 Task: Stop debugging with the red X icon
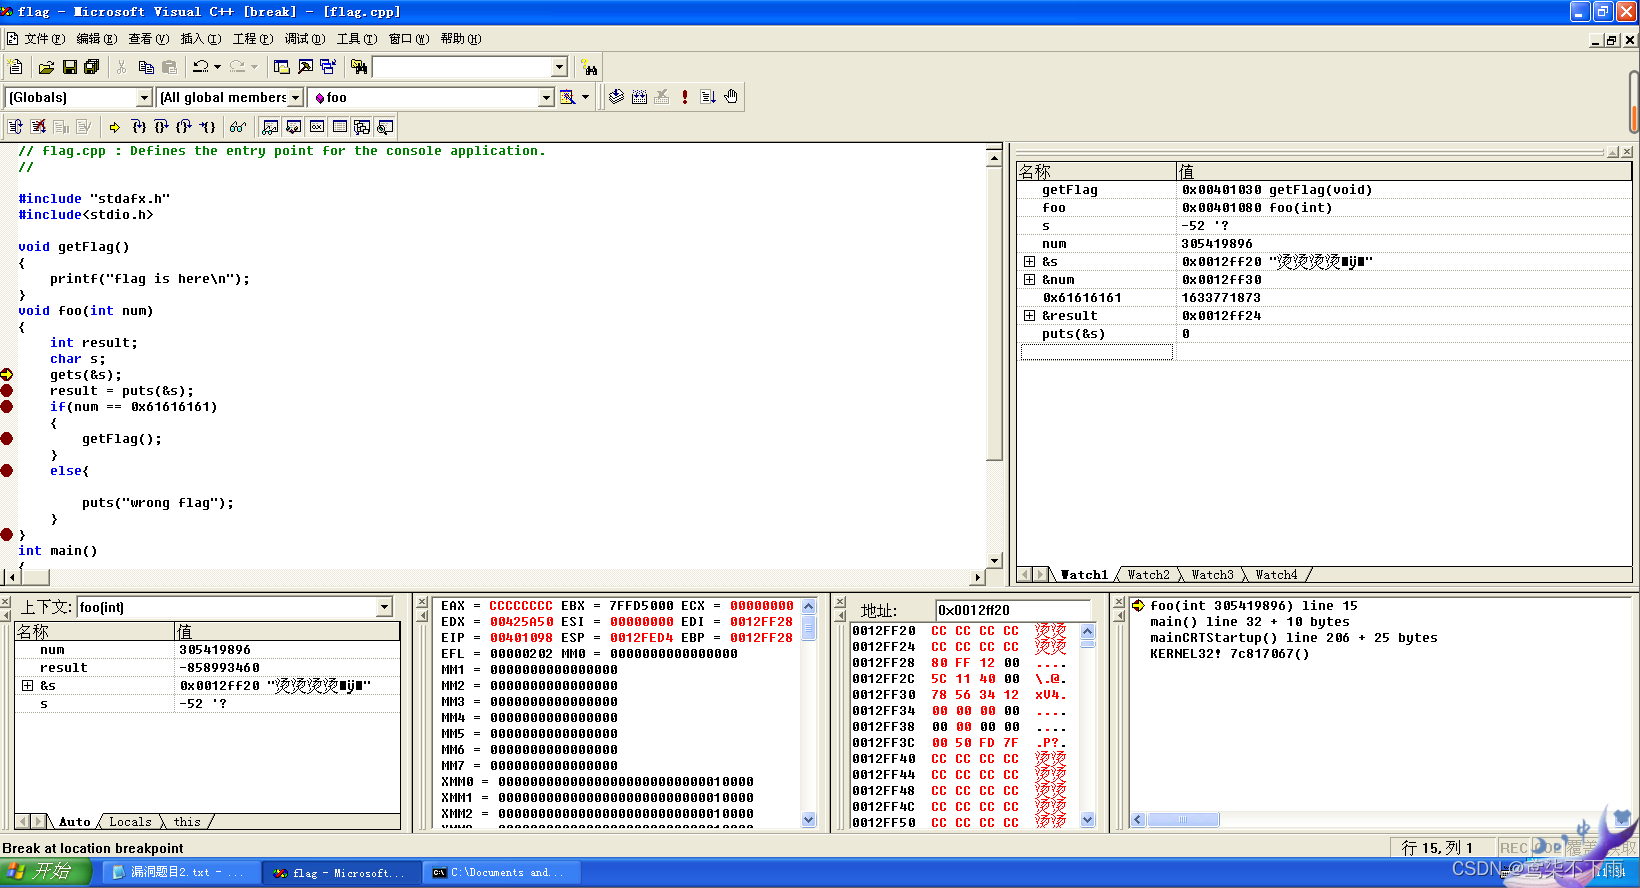38,127
